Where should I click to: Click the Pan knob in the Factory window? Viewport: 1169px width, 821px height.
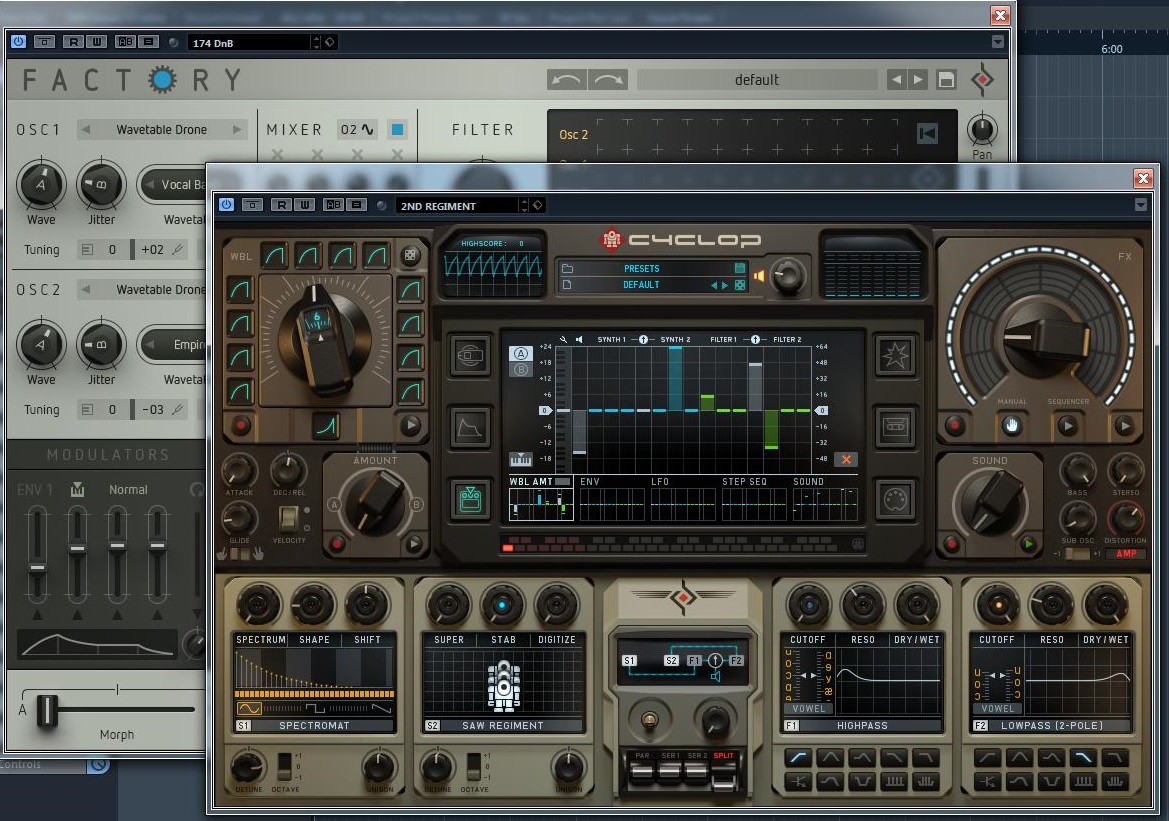(x=982, y=130)
